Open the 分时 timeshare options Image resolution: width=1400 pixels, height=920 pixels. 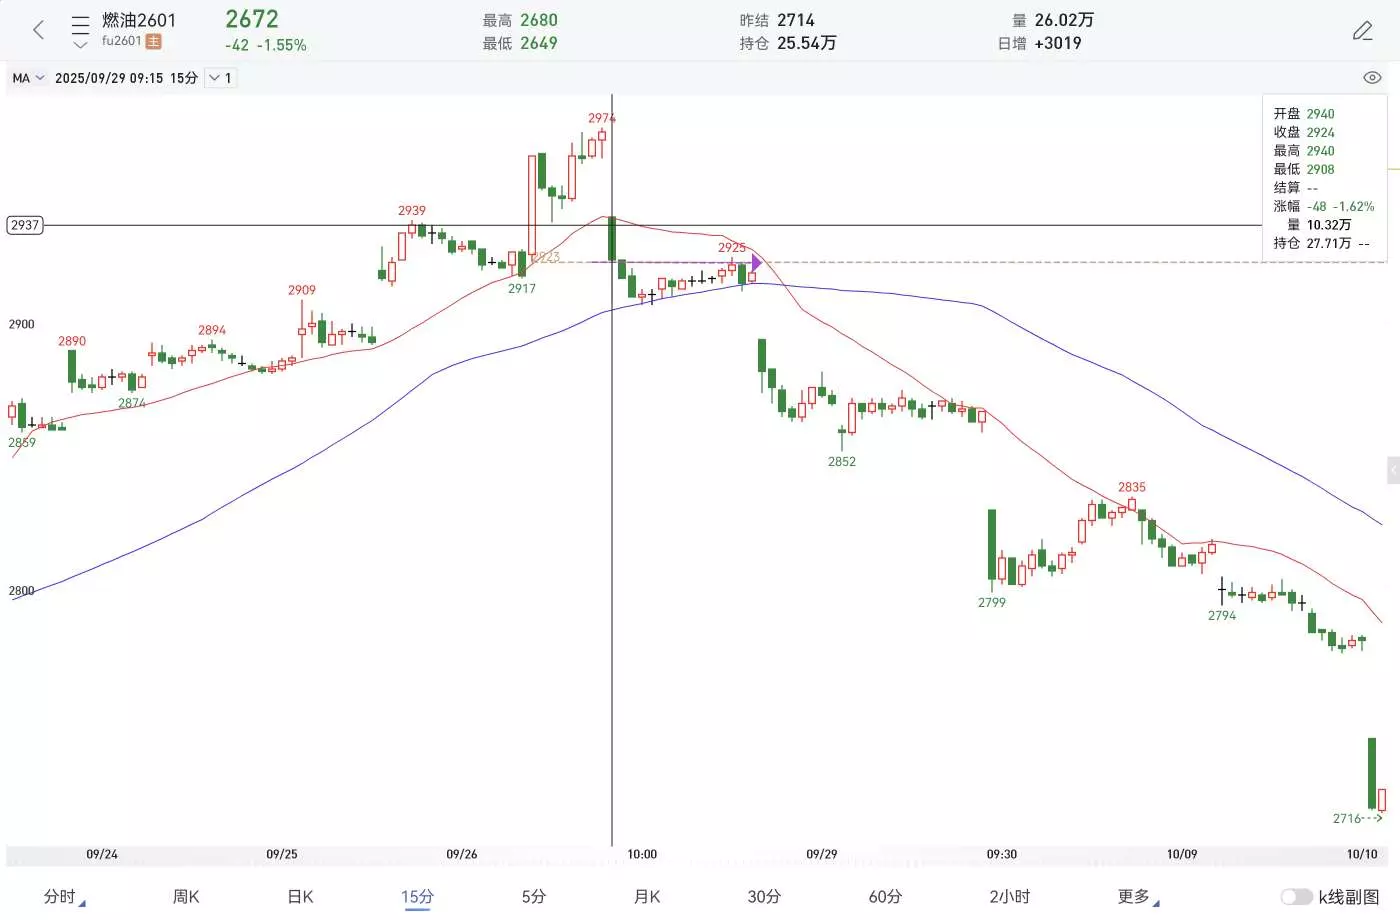(62, 897)
